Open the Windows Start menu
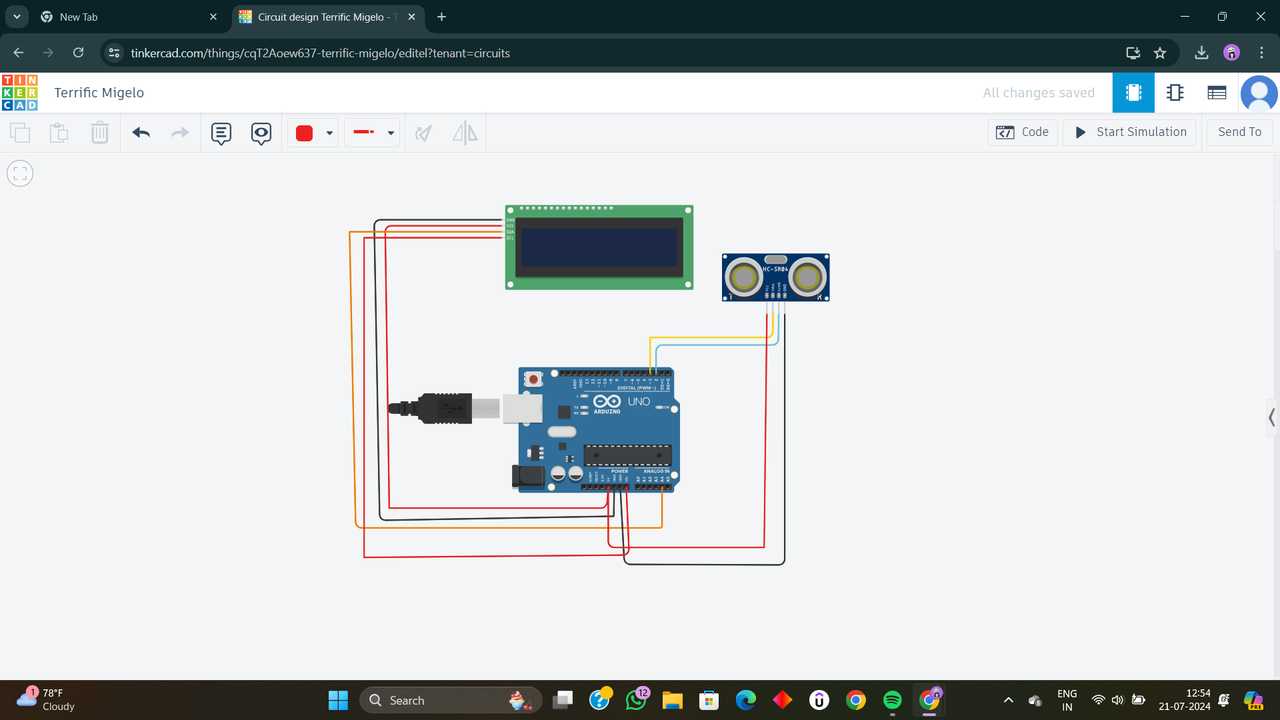 pos(338,700)
